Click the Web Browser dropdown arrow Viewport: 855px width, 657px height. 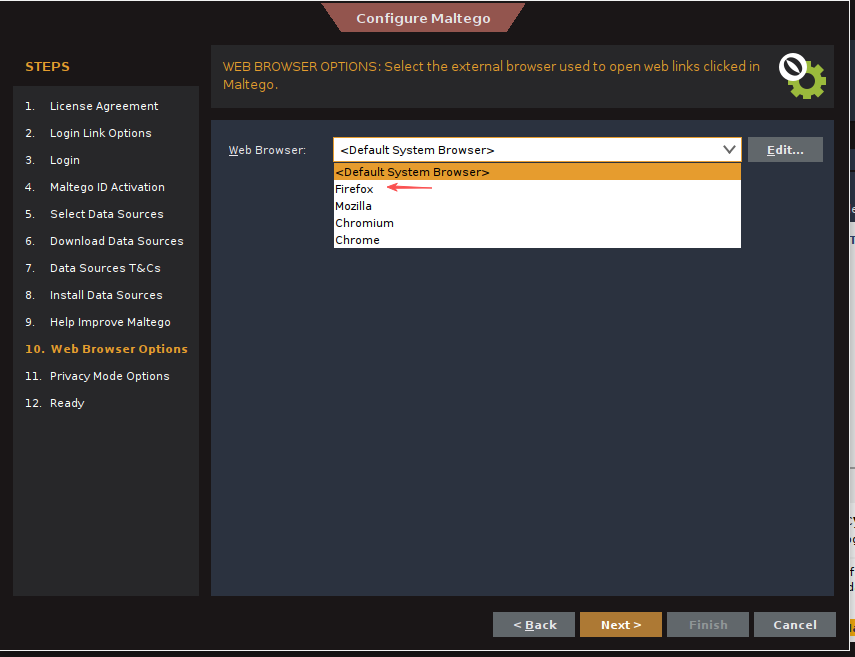click(729, 149)
